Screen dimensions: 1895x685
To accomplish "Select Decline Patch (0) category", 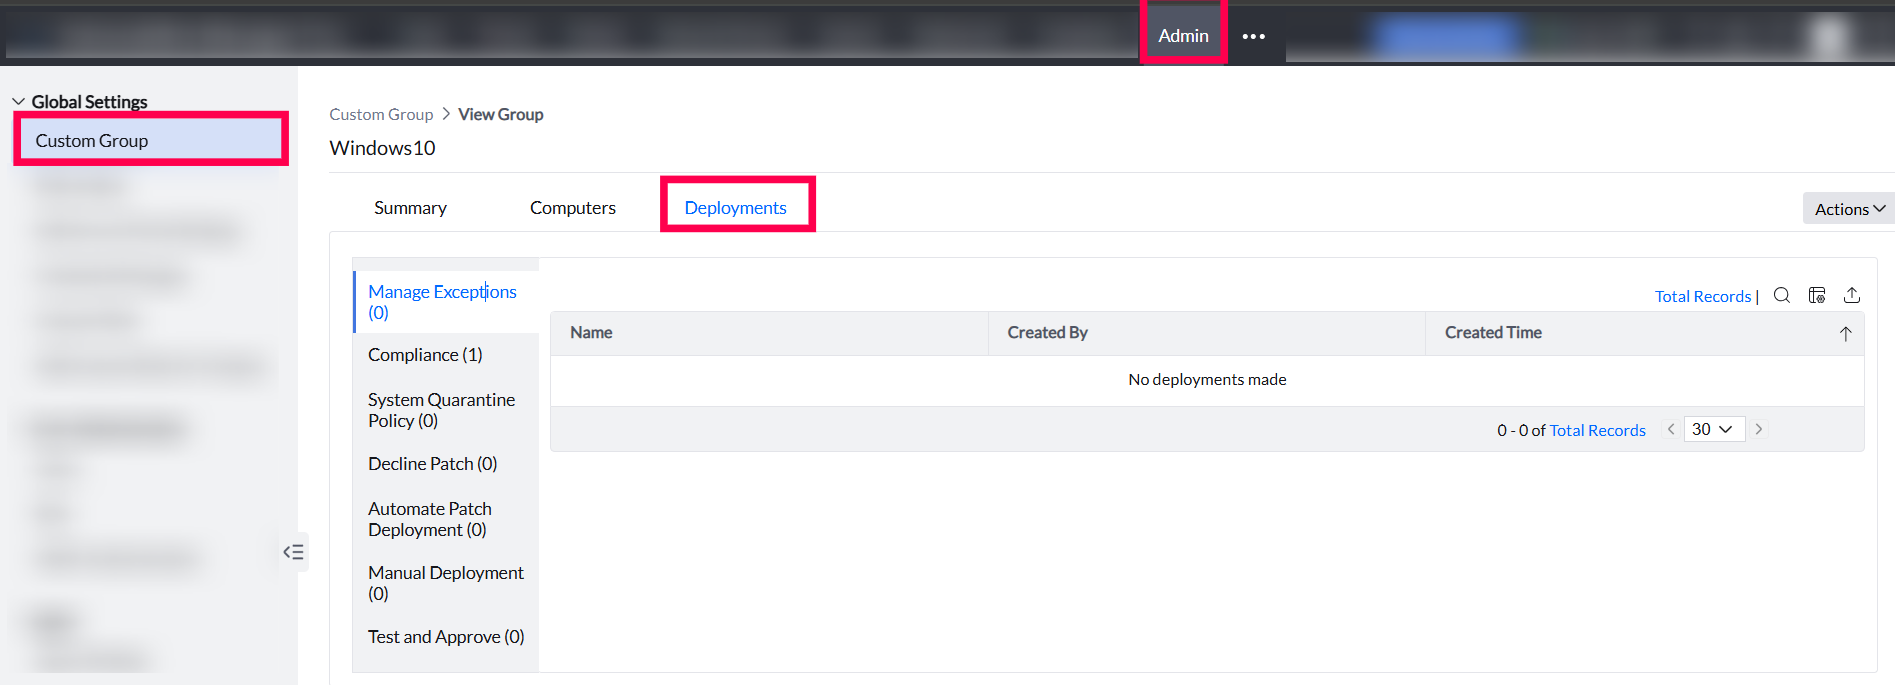I will click(432, 464).
